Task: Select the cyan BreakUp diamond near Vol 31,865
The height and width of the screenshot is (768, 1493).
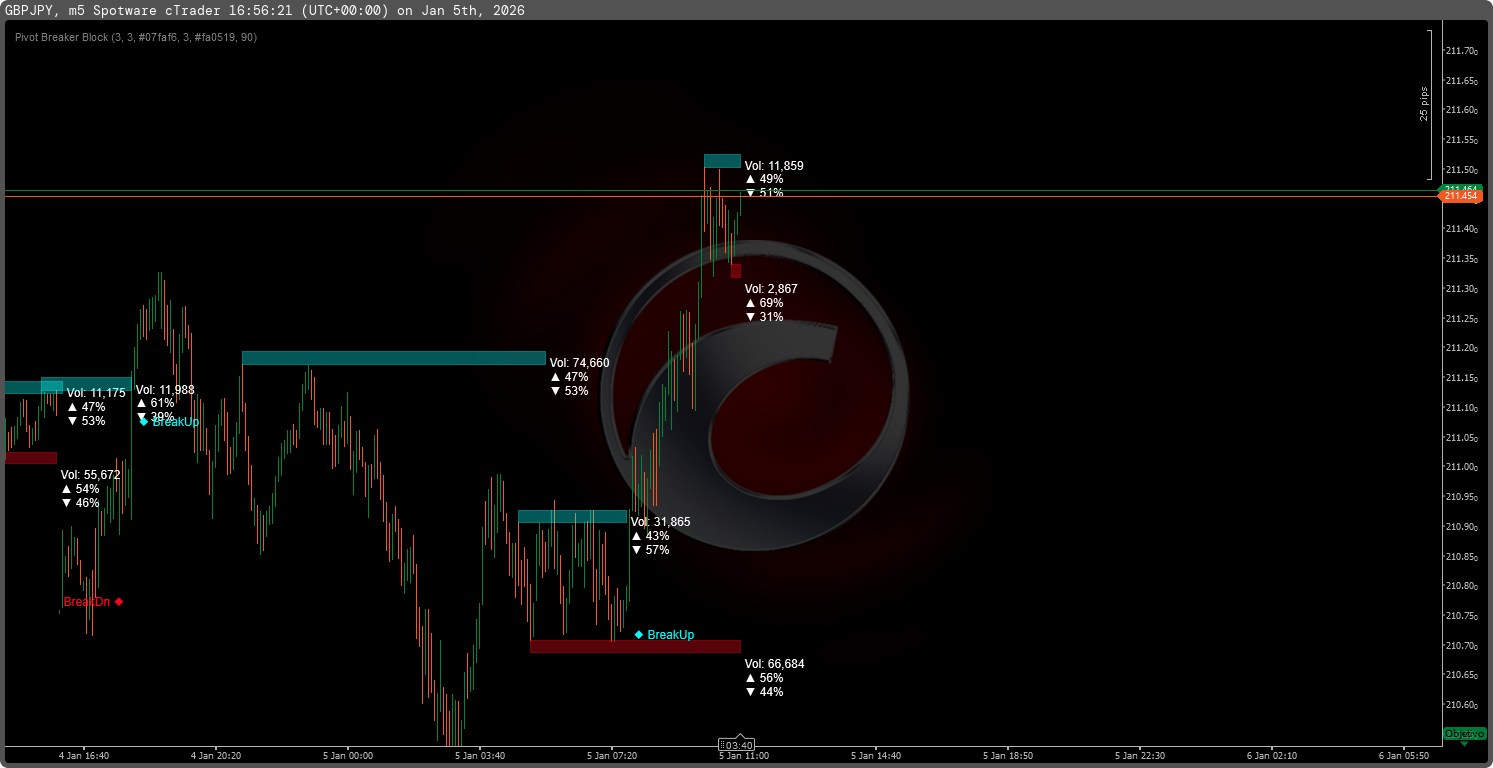Action: pyautogui.click(x=637, y=633)
